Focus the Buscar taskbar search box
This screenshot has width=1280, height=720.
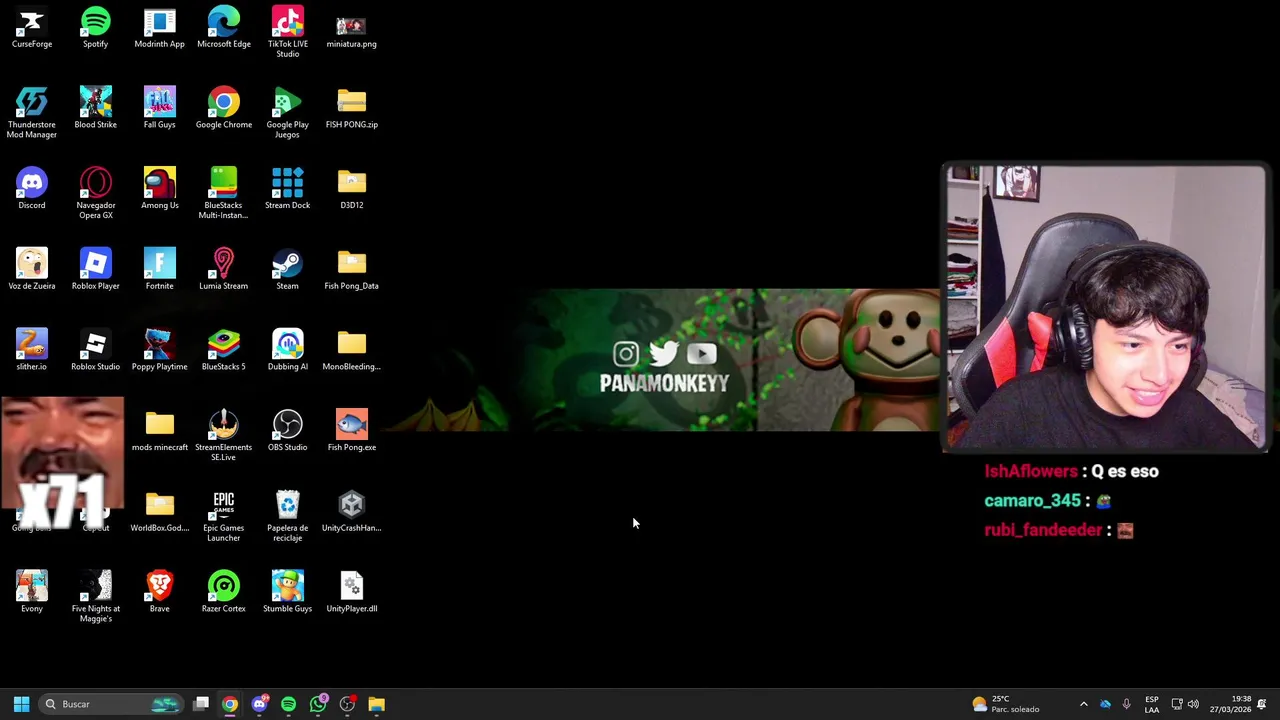point(111,704)
